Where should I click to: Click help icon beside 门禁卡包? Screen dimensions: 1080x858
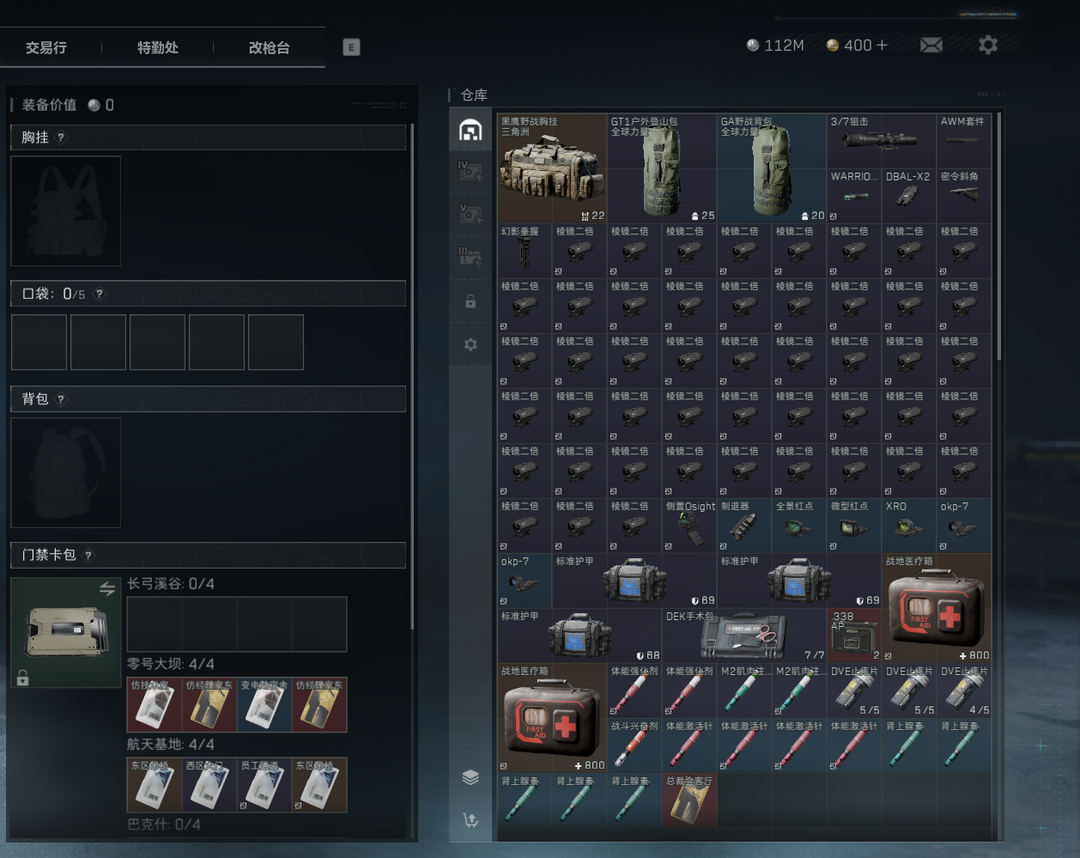88,555
